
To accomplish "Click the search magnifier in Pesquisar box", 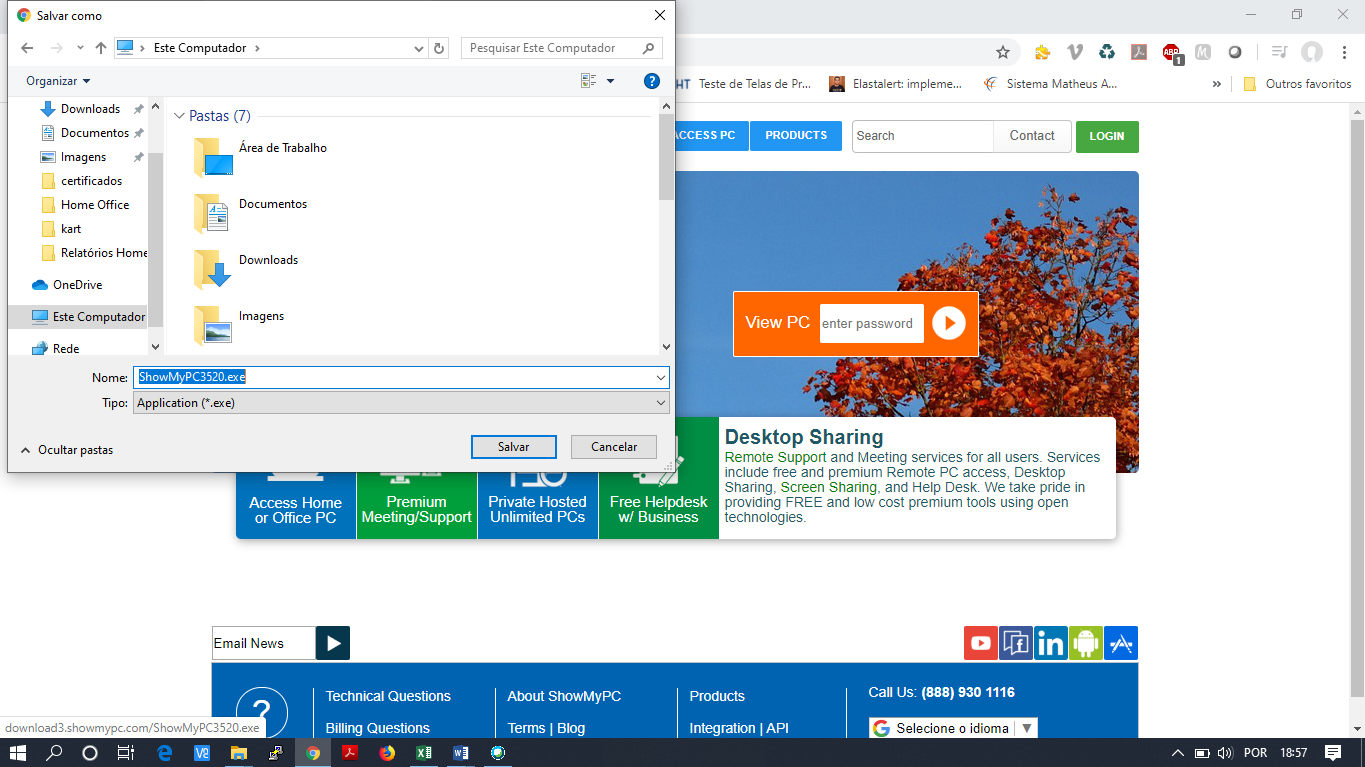I will [x=649, y=48].
